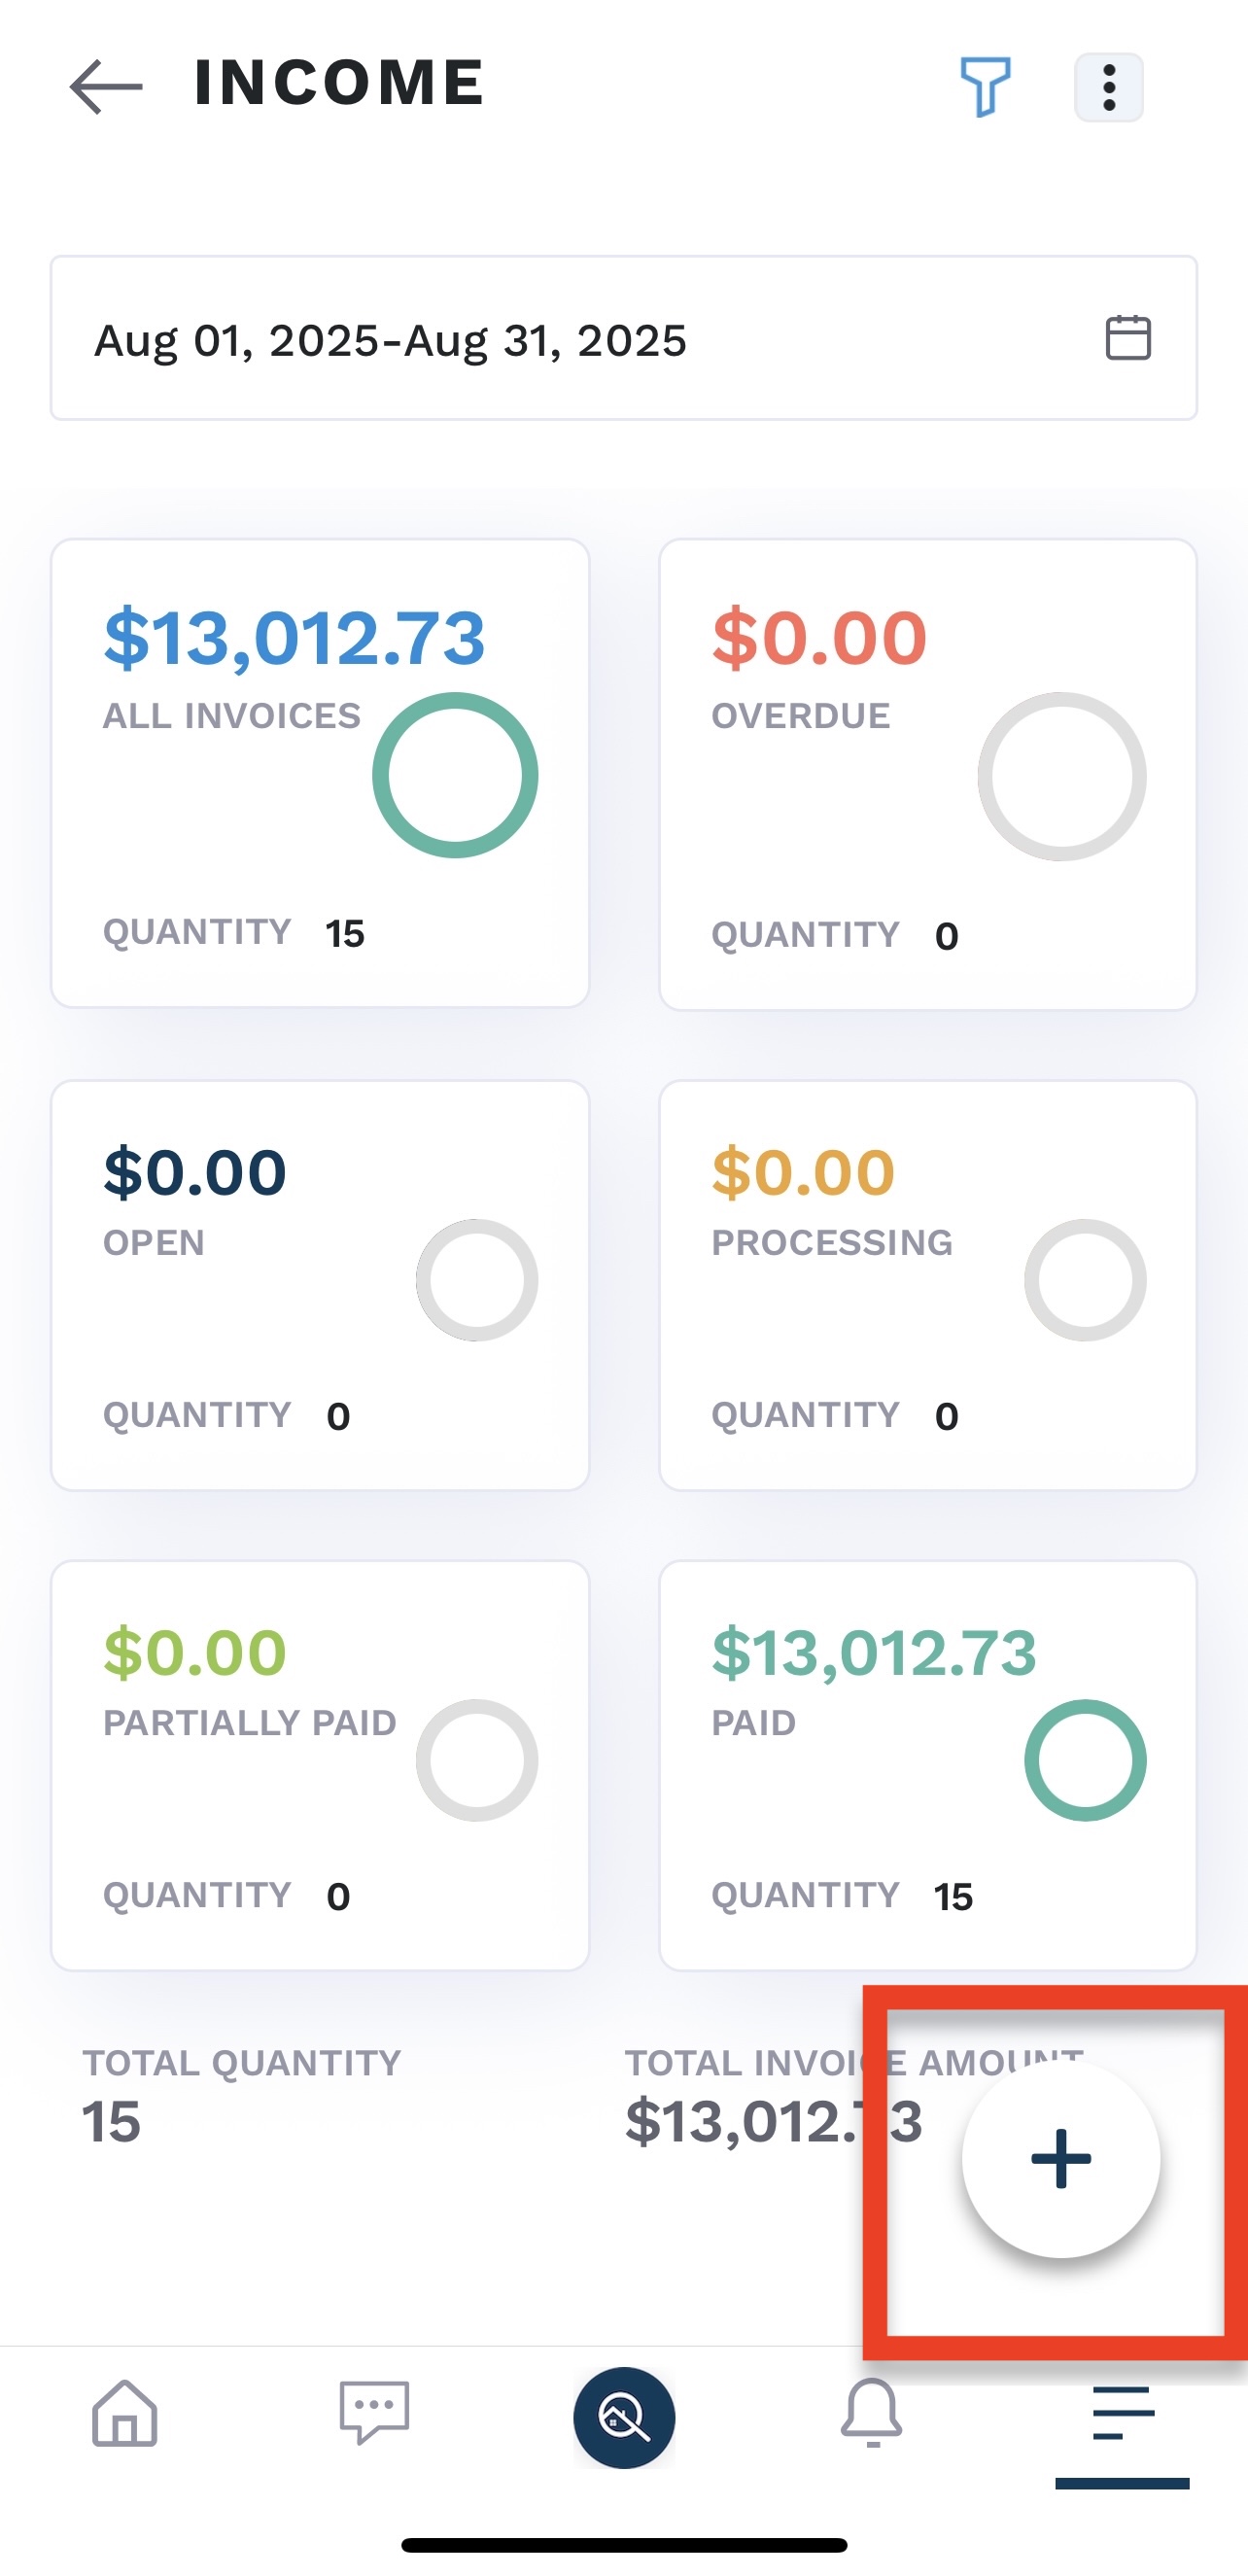Open the notifications bell
1248x2576 pixels.
[x=871, y=2412]
